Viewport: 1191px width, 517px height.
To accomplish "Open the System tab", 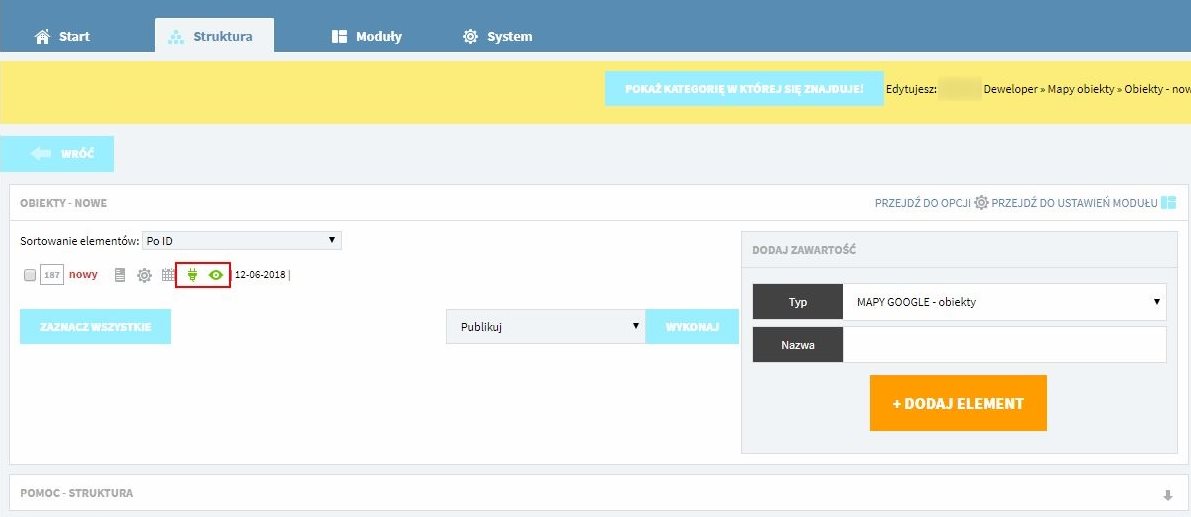I will coord(498,36).
